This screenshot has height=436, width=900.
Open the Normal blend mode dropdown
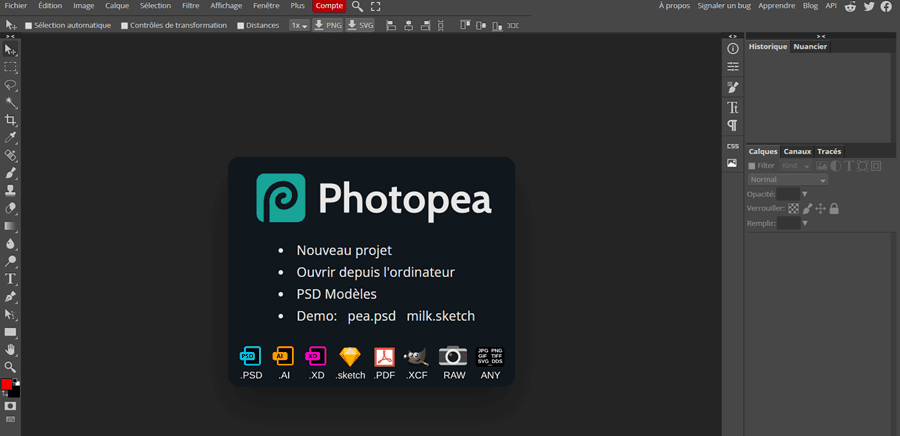coord(788,180)
